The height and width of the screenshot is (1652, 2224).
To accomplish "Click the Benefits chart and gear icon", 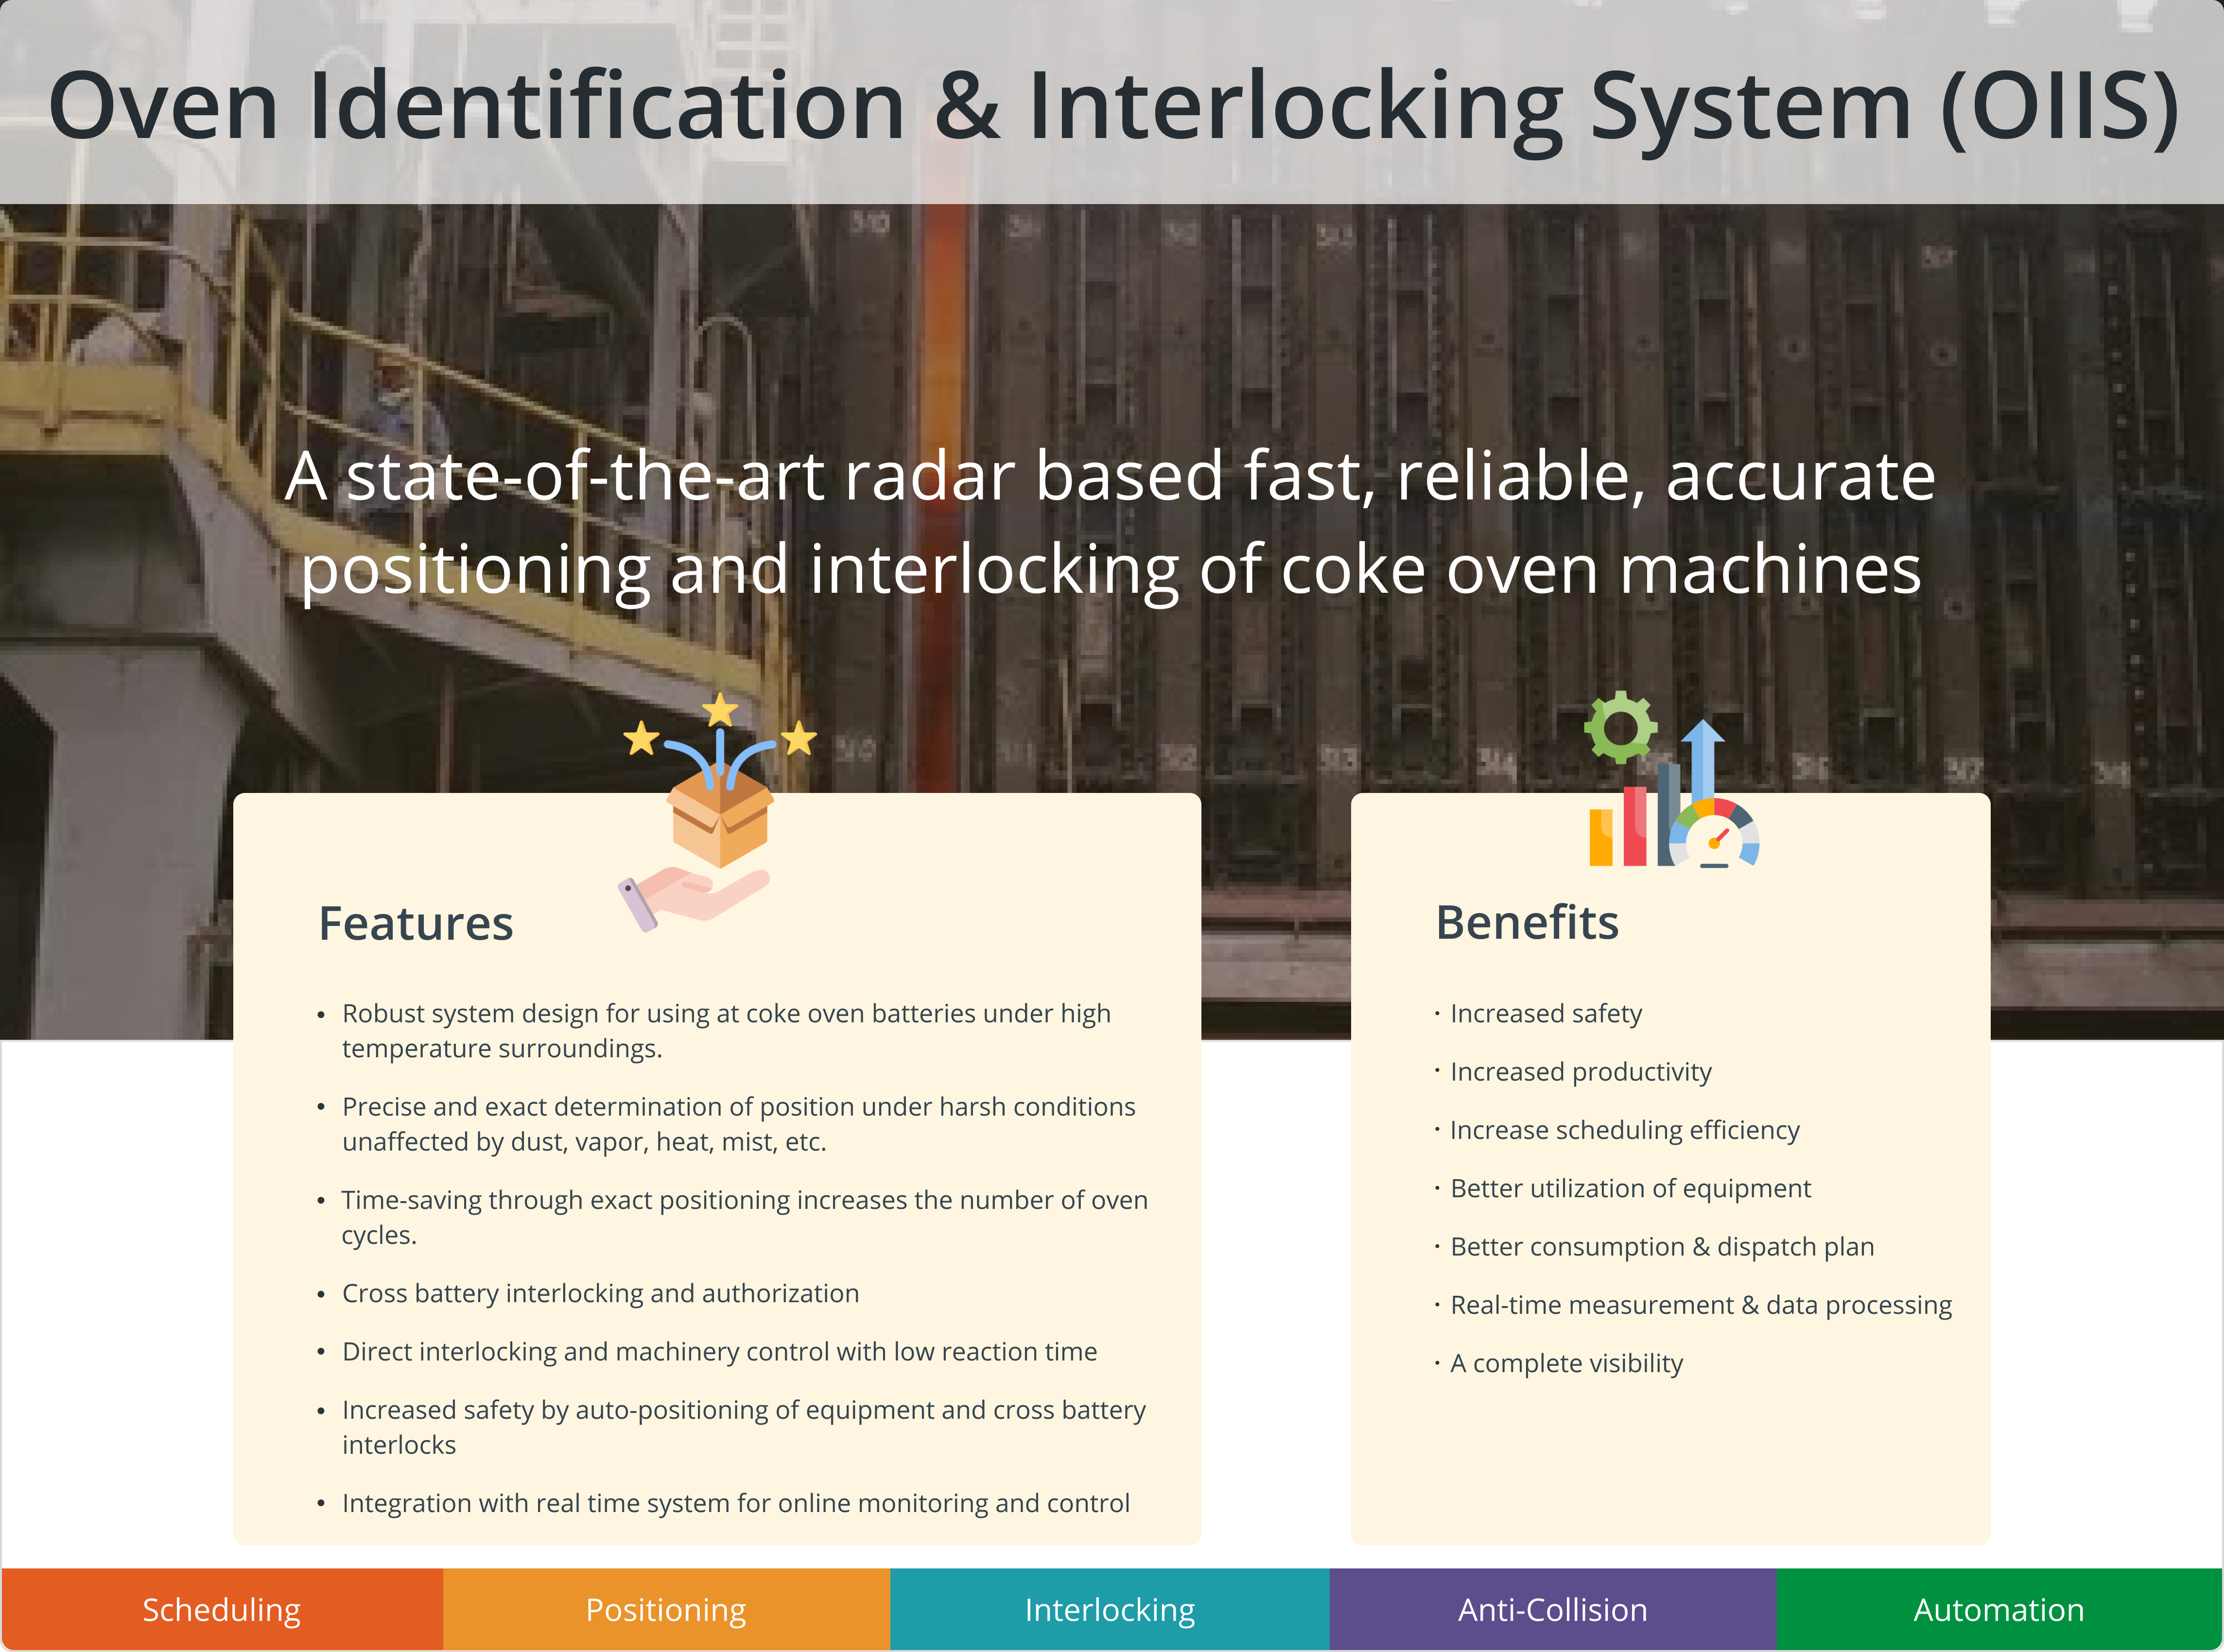I will click(x=1673, y=779).
